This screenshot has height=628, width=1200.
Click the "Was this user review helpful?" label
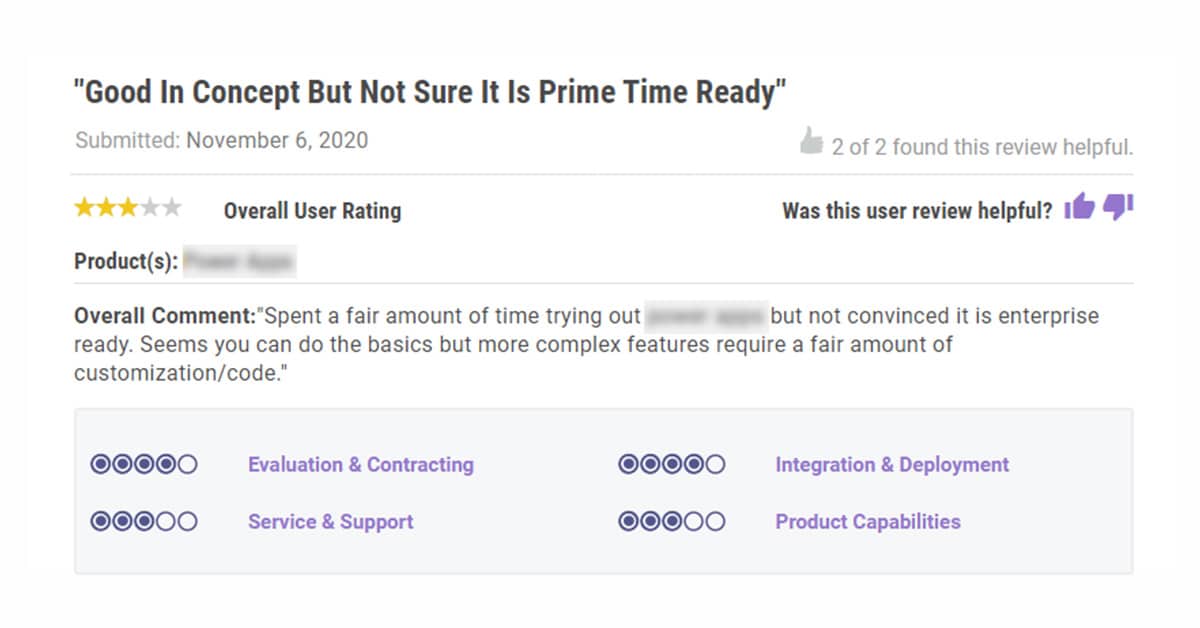click(917, 211)
